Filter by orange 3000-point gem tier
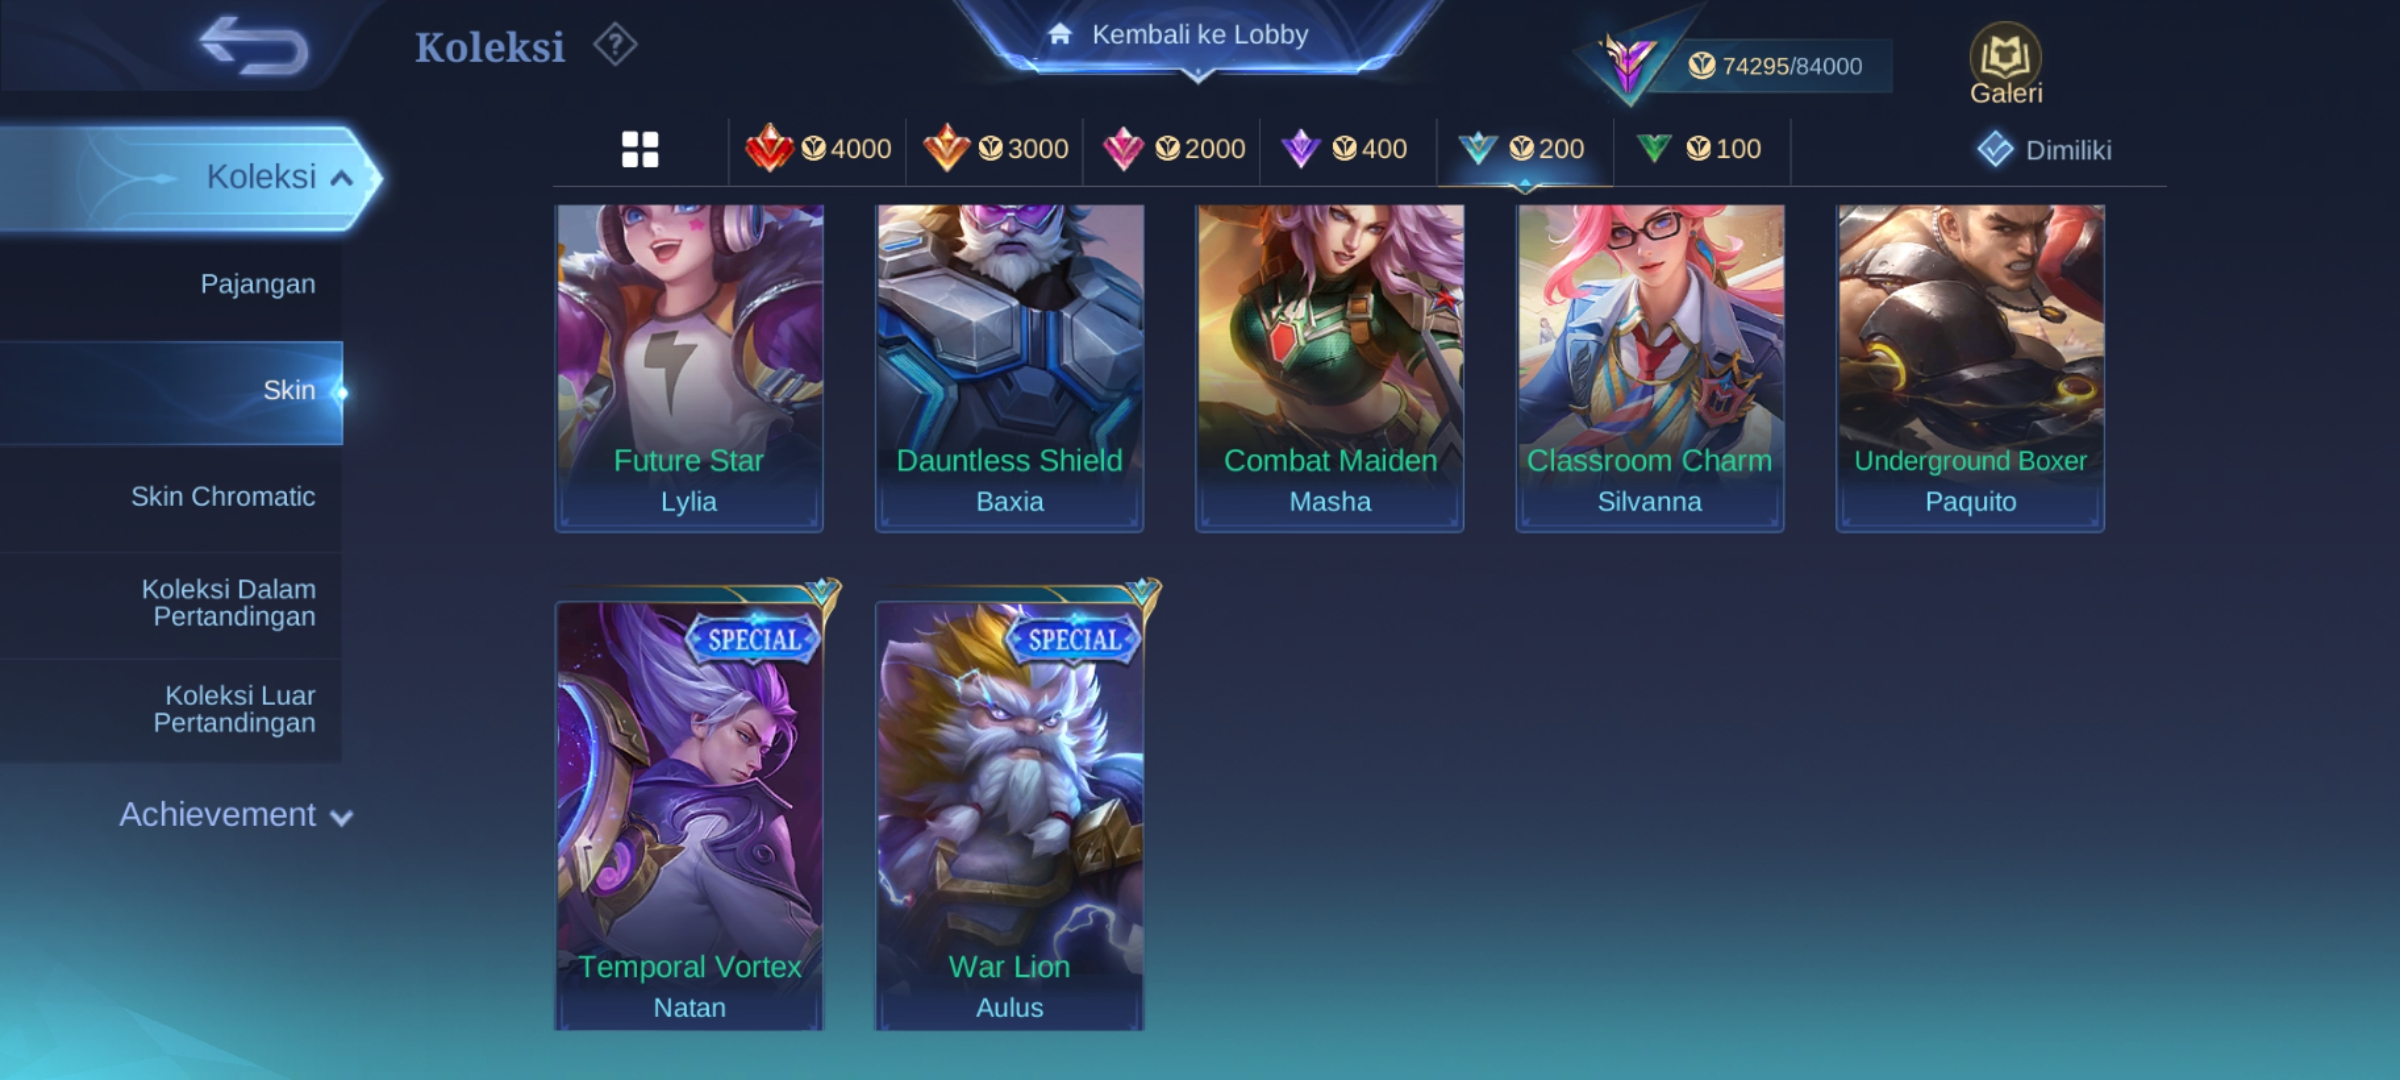The height and width of the screenshot is (1080, 2400). (995, 150)
